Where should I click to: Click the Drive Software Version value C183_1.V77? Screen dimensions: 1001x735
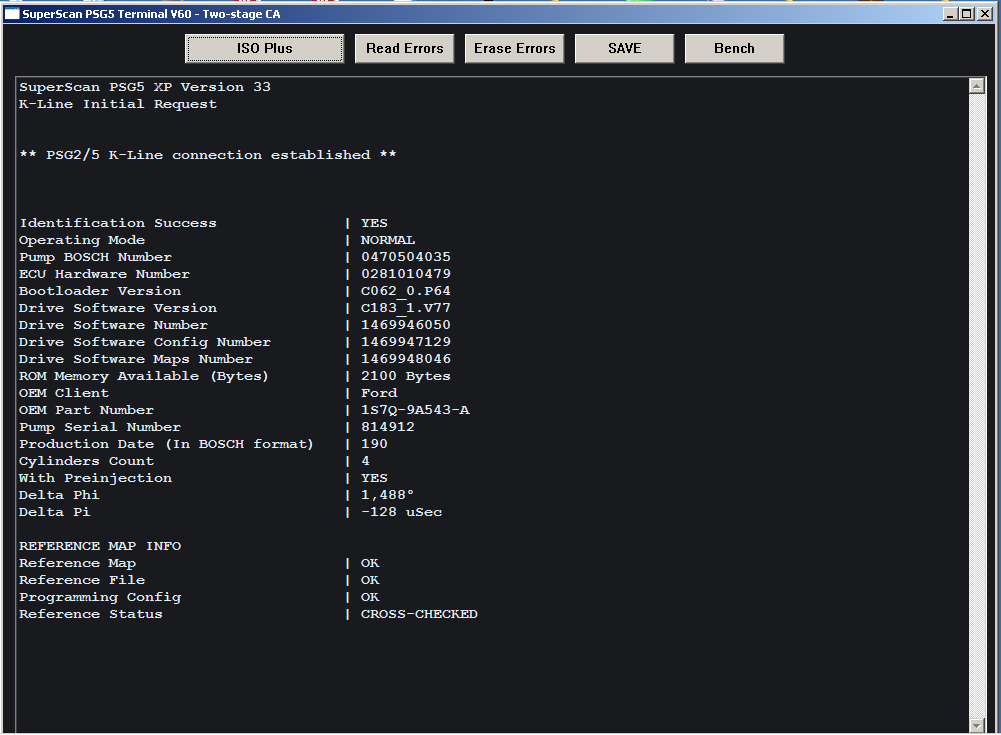pyautogui.click(x=406, y=308)
